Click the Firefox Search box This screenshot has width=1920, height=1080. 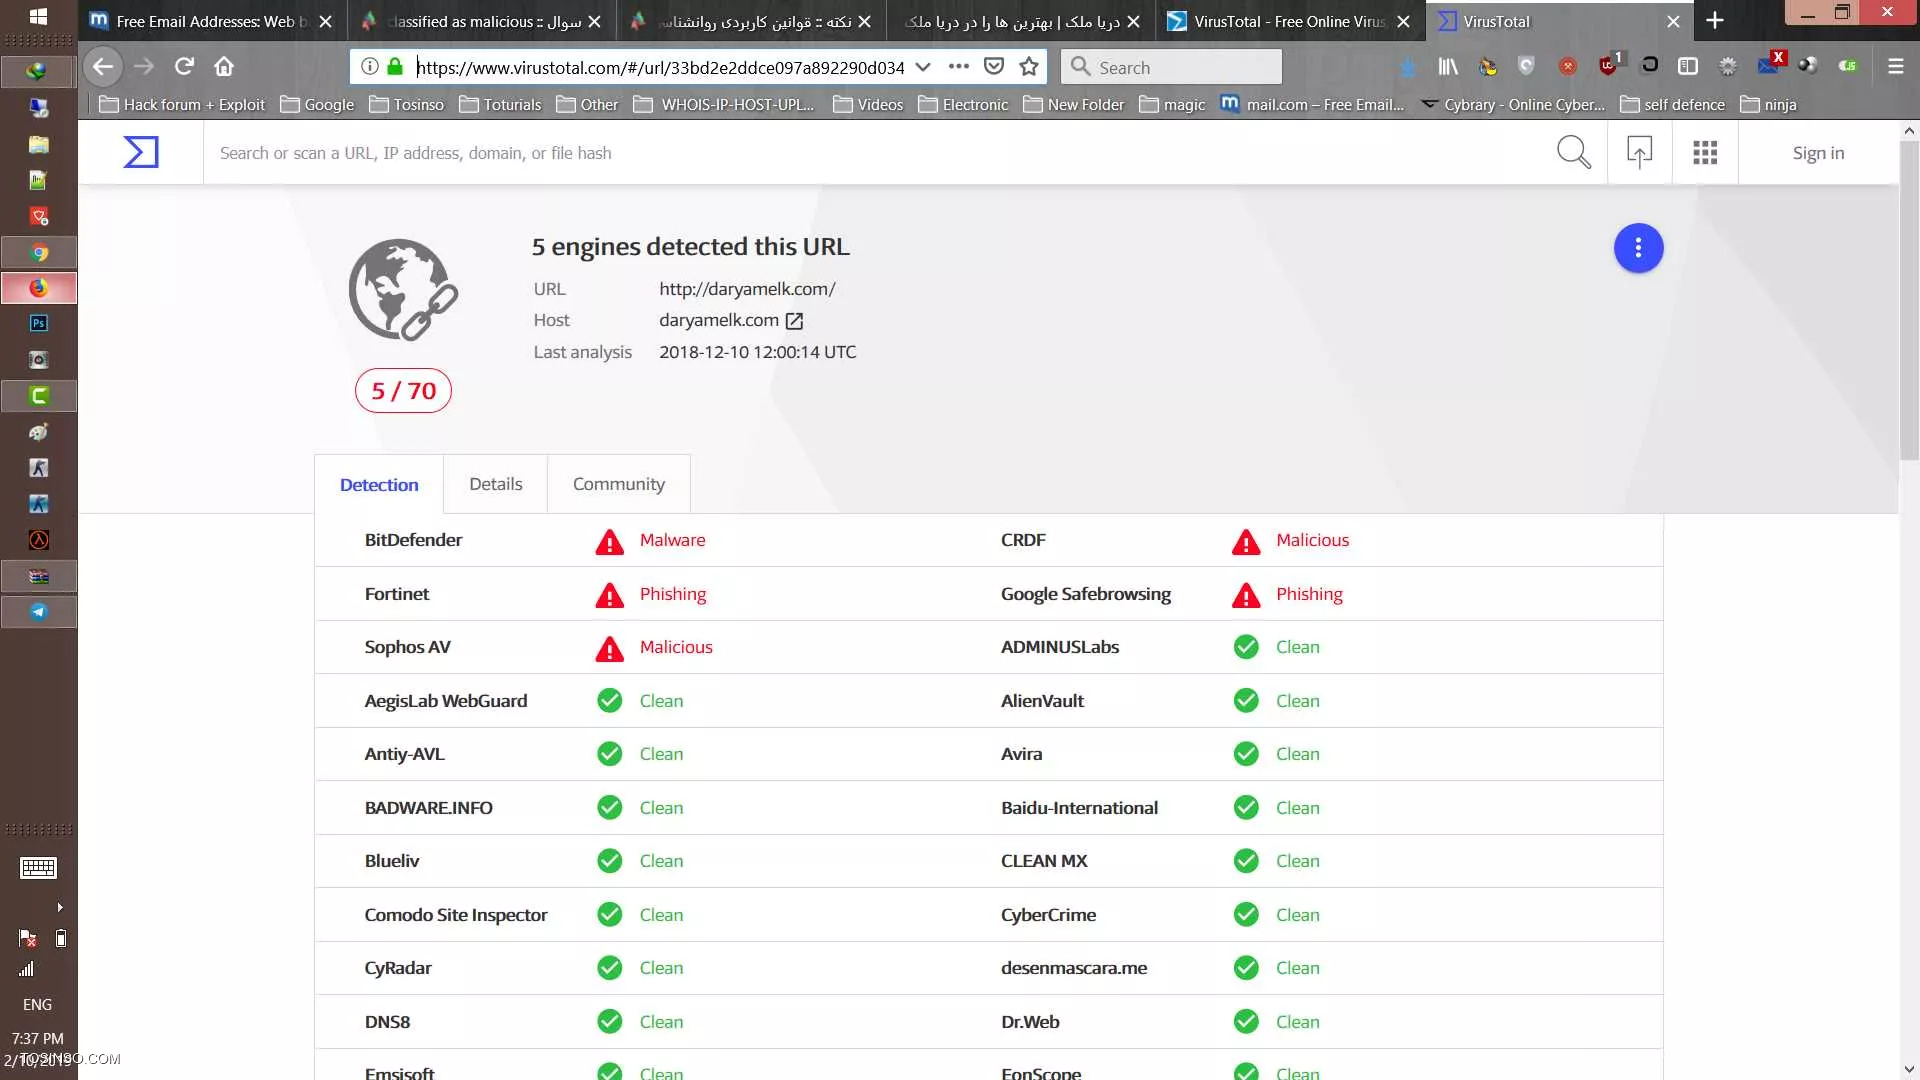click(x=1171, y=67)
